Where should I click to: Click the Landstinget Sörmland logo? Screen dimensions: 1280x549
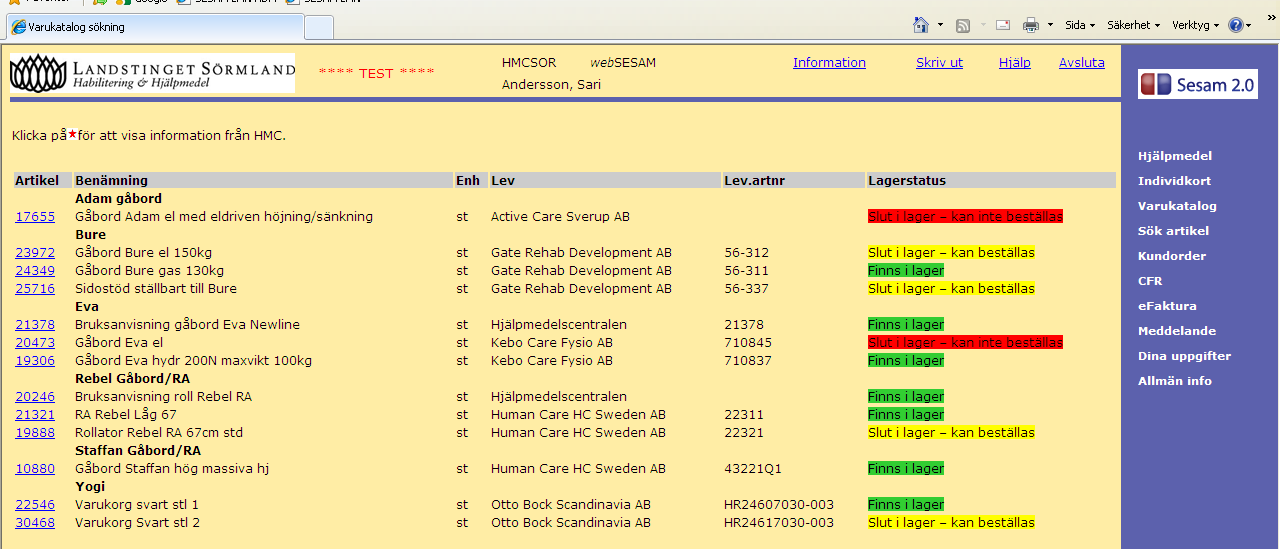click(152, 73)
